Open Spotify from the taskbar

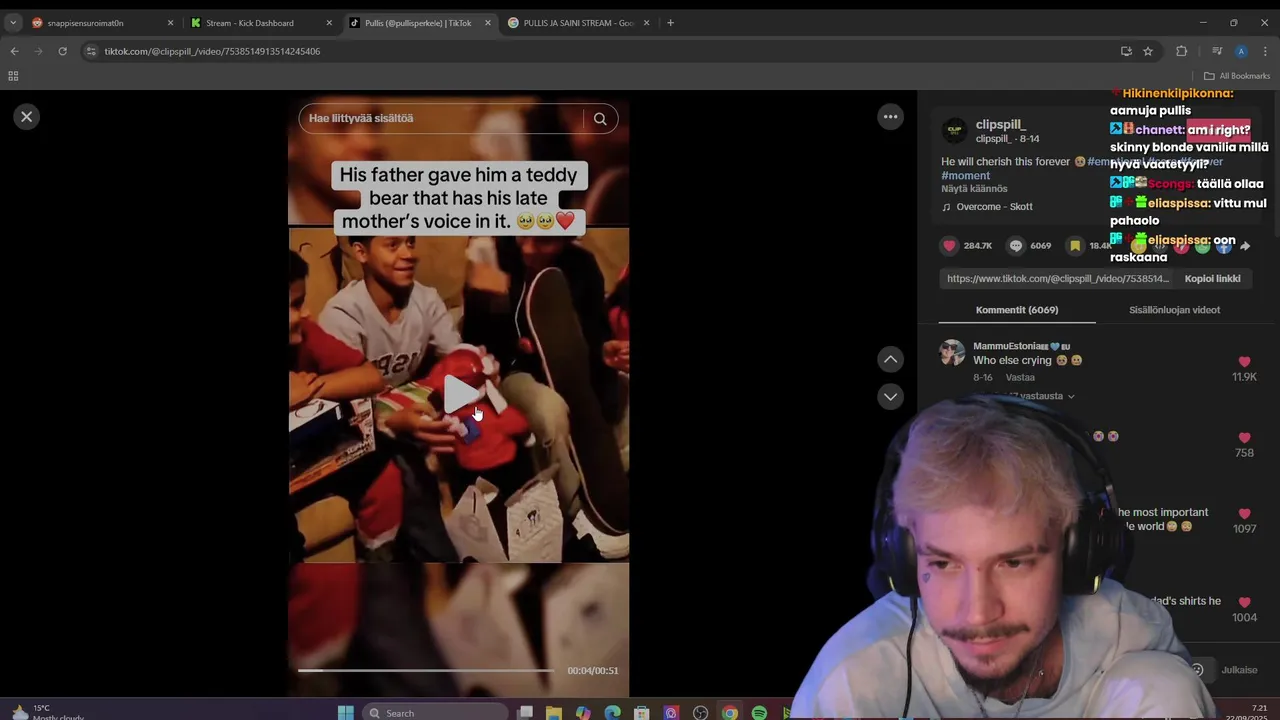tap(759, 712)
